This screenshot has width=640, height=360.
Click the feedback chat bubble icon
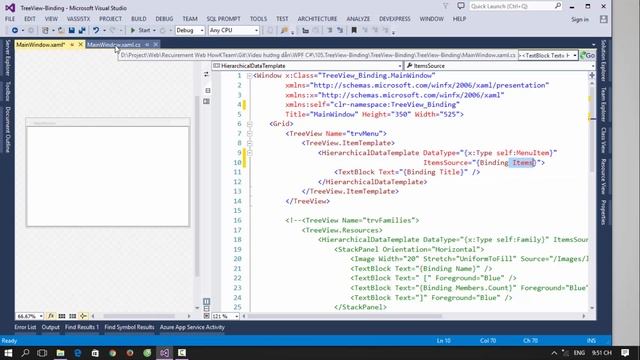click(461, 6)
